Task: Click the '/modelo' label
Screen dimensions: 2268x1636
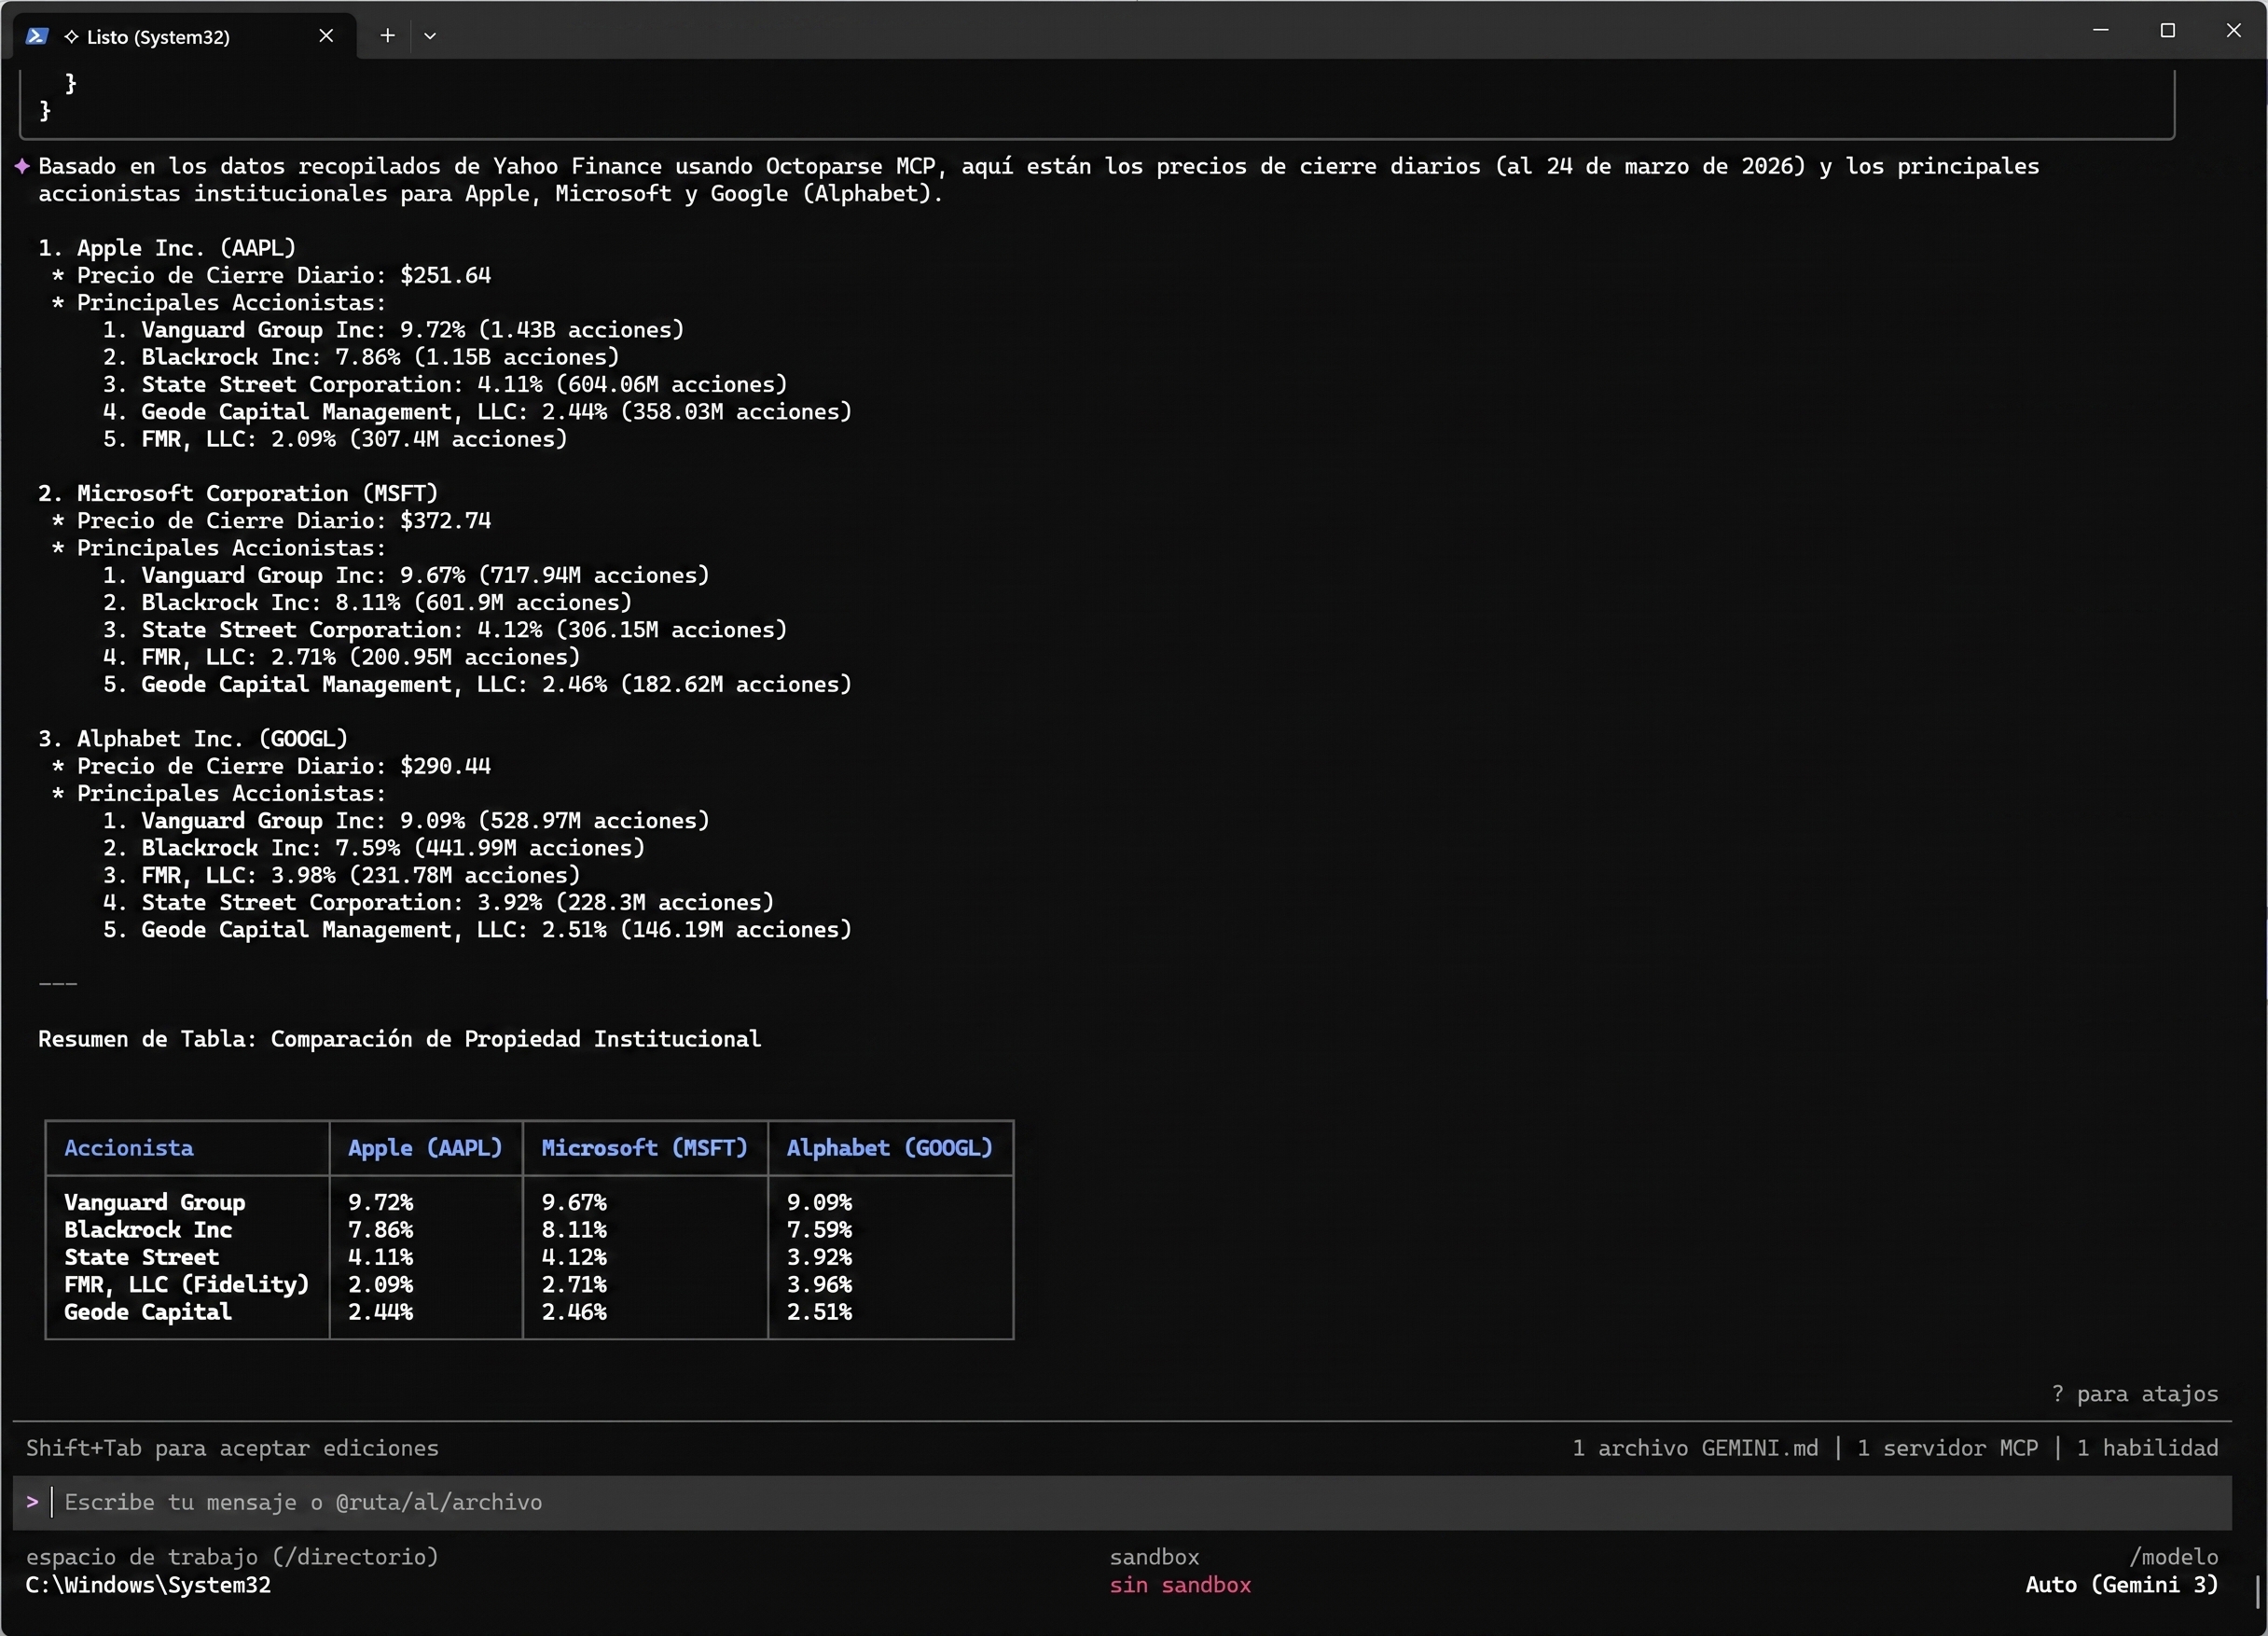Action: coord(2174,1557)
